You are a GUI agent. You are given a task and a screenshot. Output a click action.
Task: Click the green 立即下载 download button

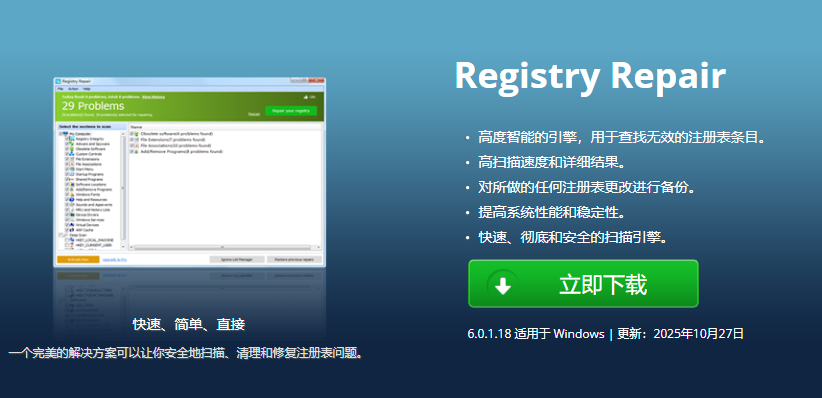583,284
